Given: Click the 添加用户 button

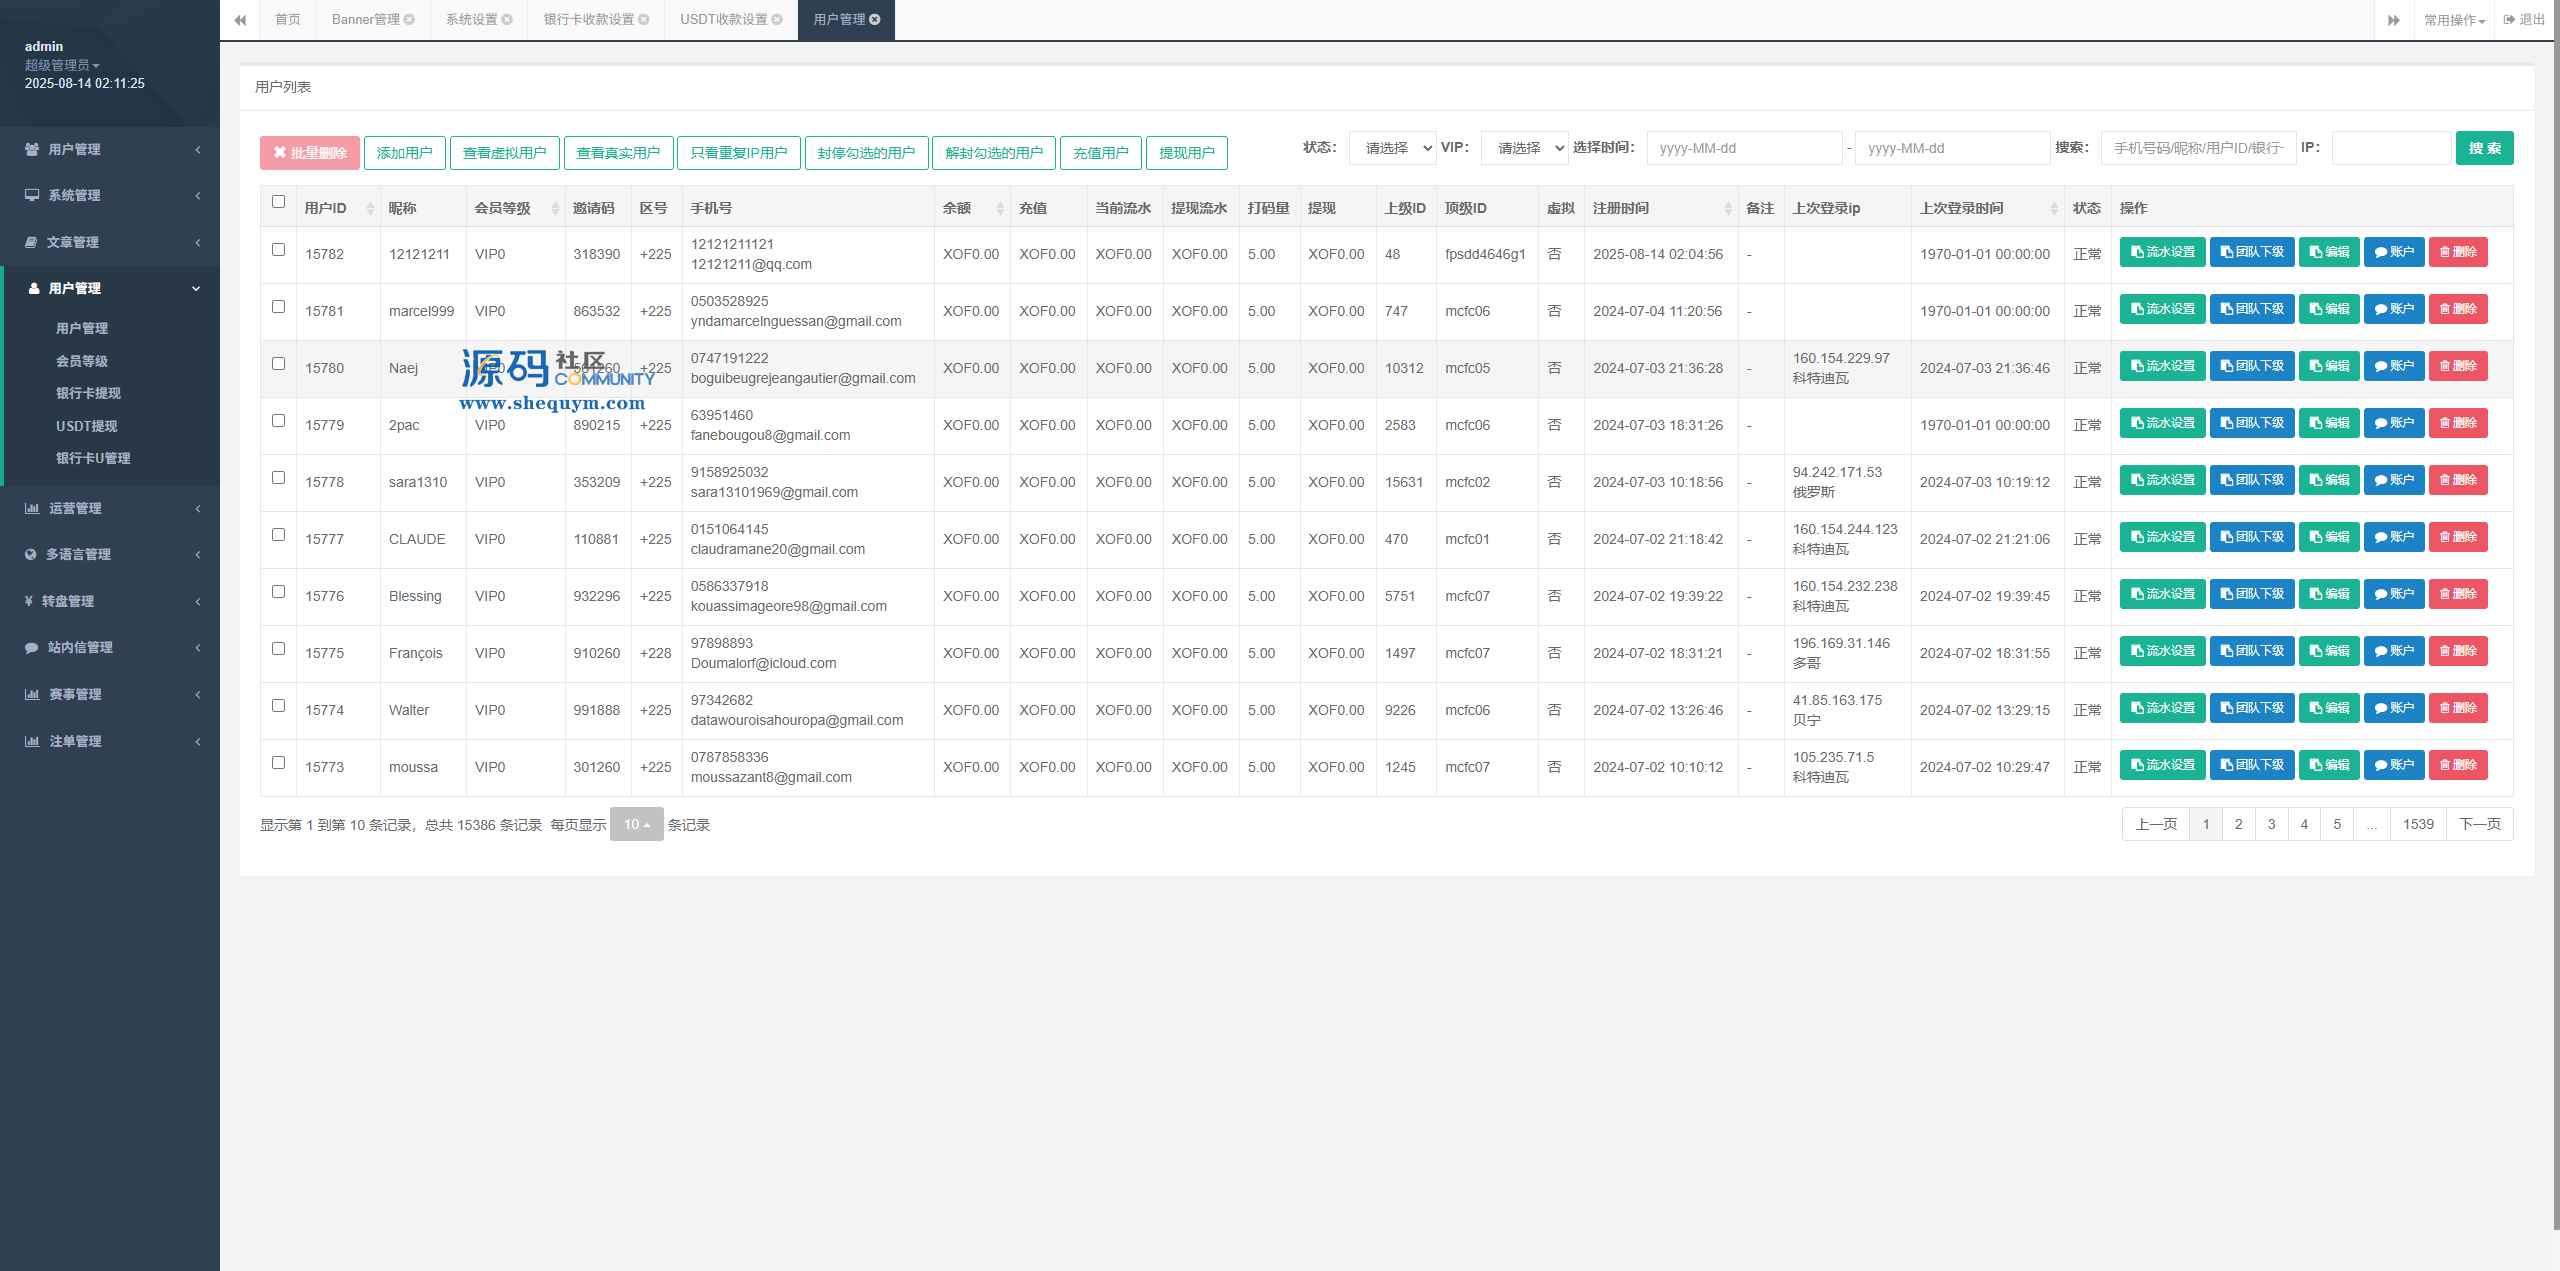Looking at the screenshot, I should click(x=404, y=153).
